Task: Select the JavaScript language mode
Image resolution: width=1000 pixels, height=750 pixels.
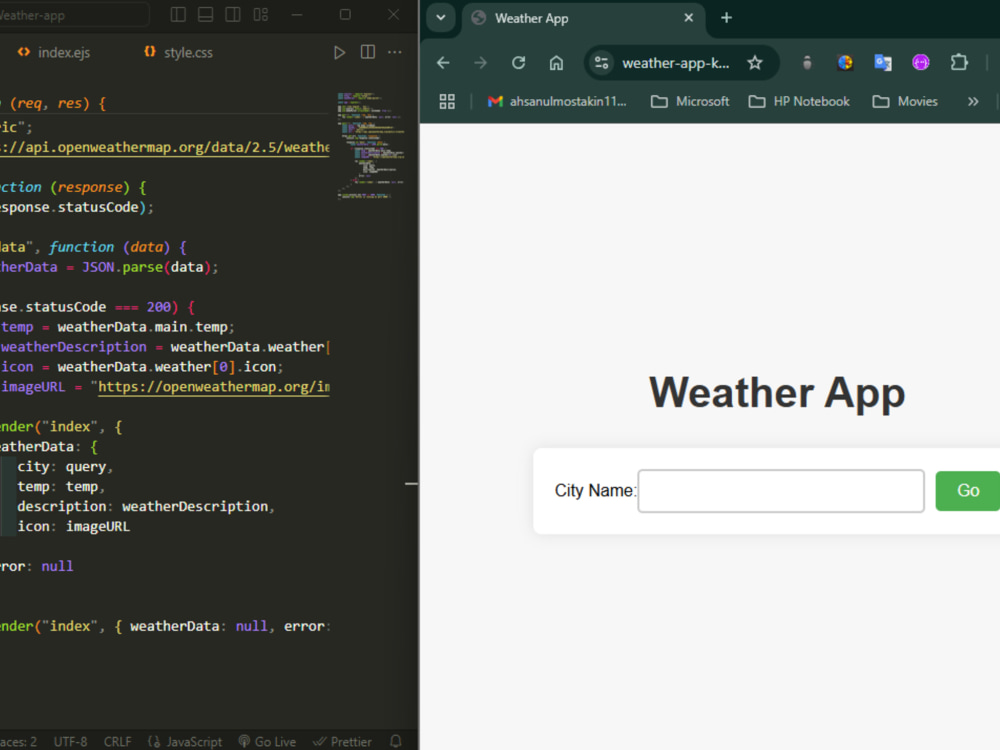Action: (x=185, y=742)
